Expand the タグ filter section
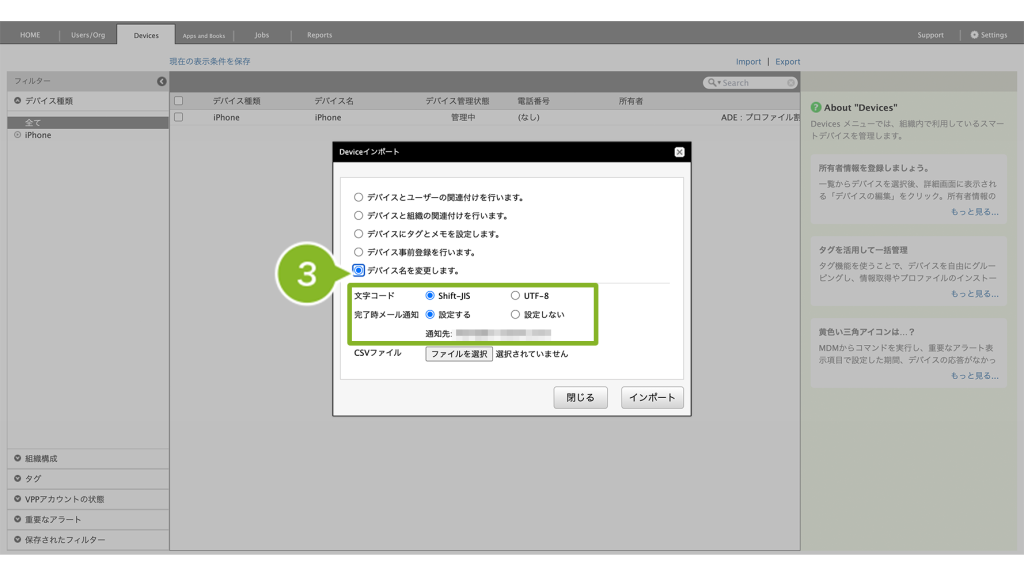Image resolution: width=1024 pixels, height=576 pixels. [x=17, y=478]
